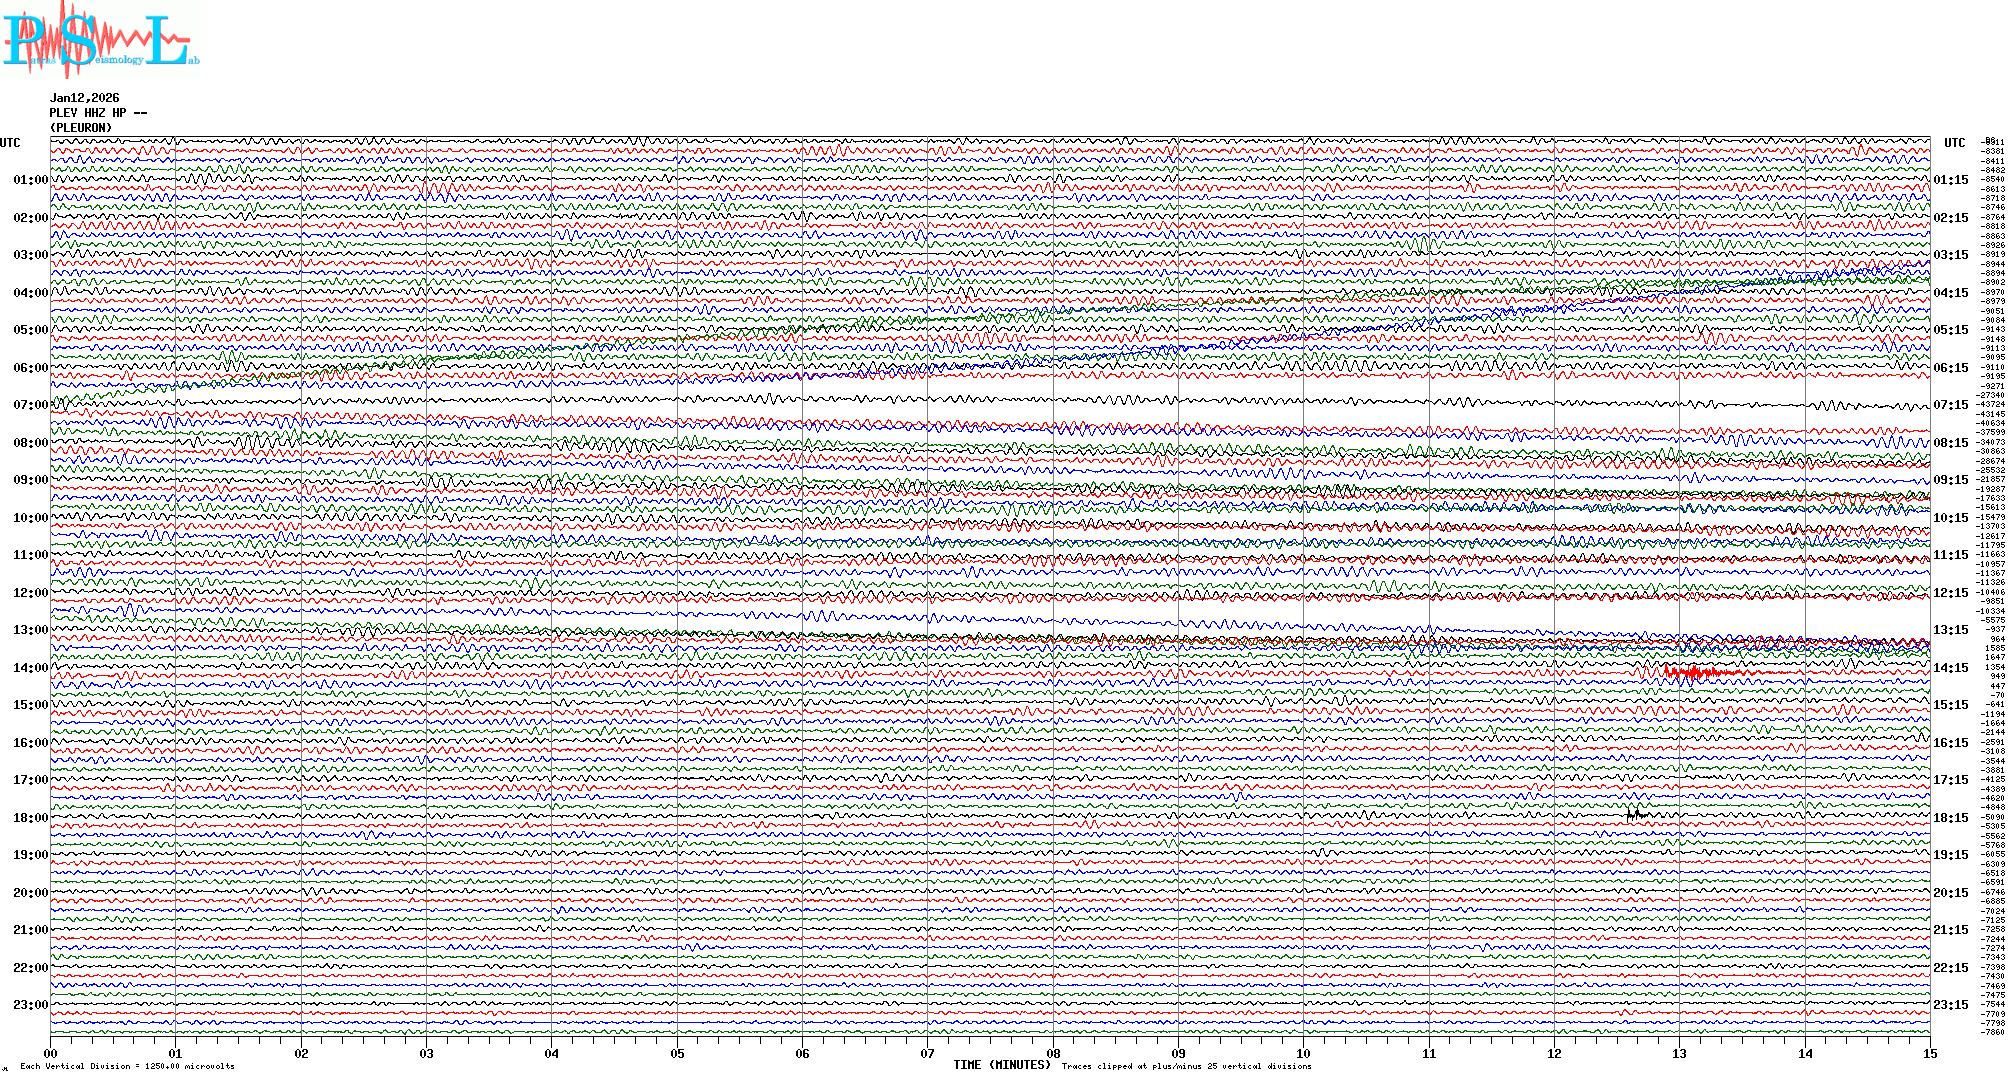The image size is (2010, 1080).
Task: Click the 23:00 hour label
Action: [x=30, y=1005]
